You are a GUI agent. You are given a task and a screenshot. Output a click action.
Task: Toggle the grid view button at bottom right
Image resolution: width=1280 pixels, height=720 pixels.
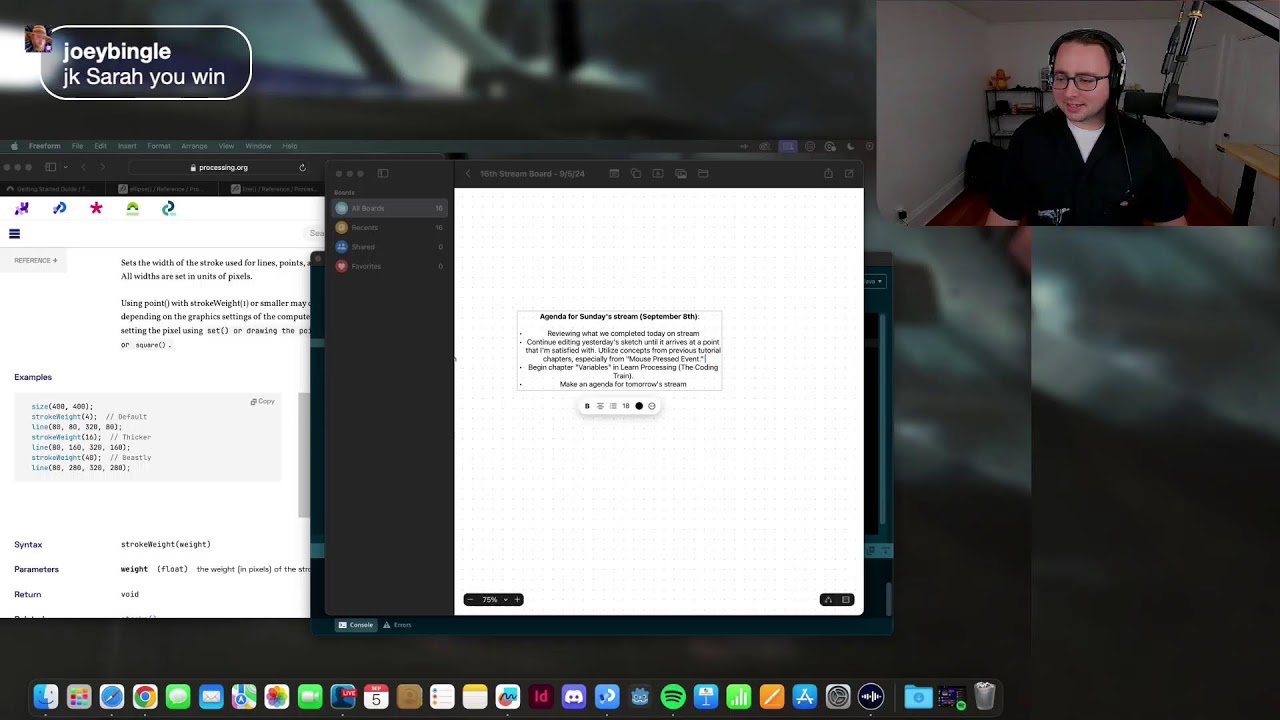tap(846, 600)
